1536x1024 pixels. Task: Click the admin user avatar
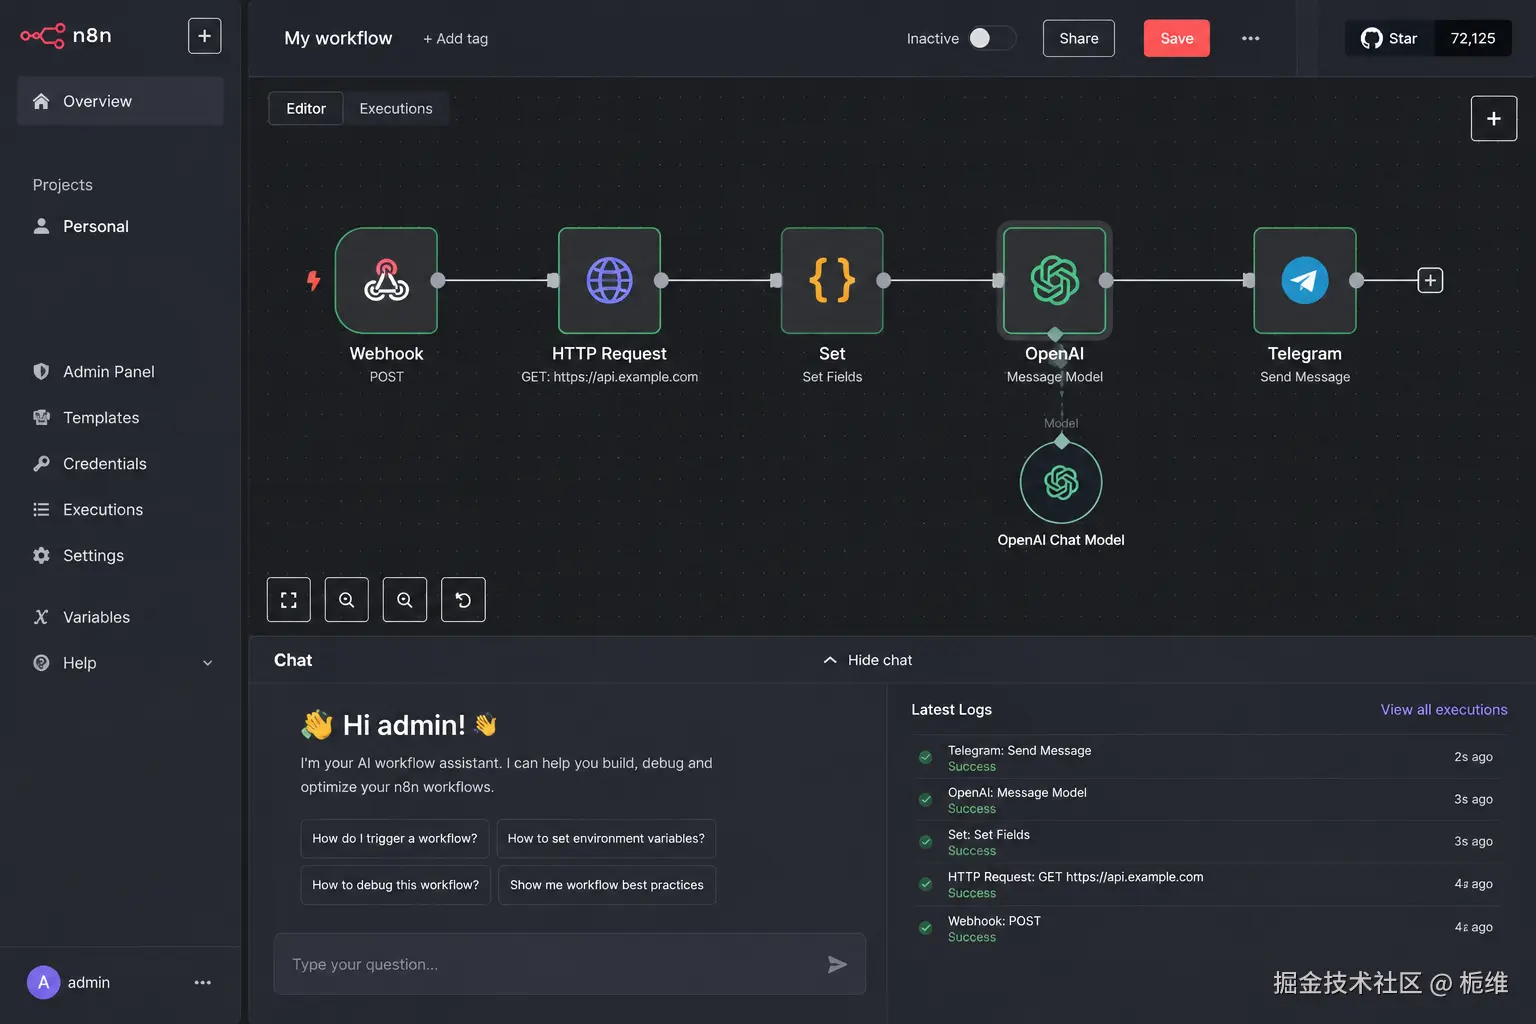pos(43,982)
